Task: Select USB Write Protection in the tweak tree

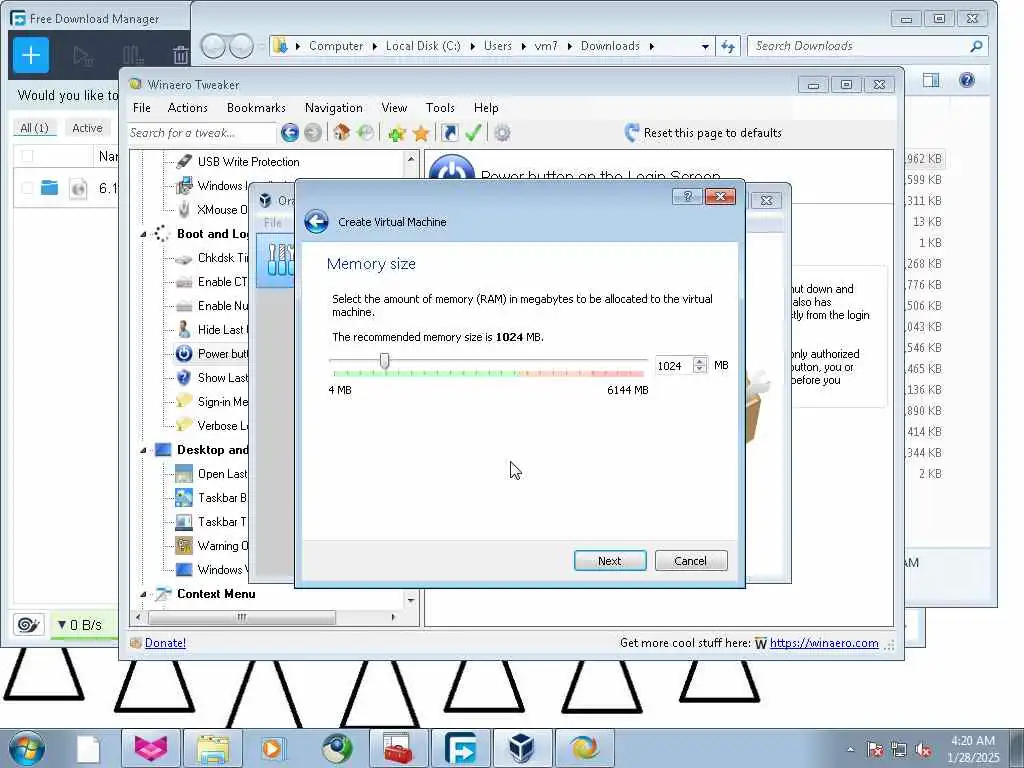Action: [248, 162]
